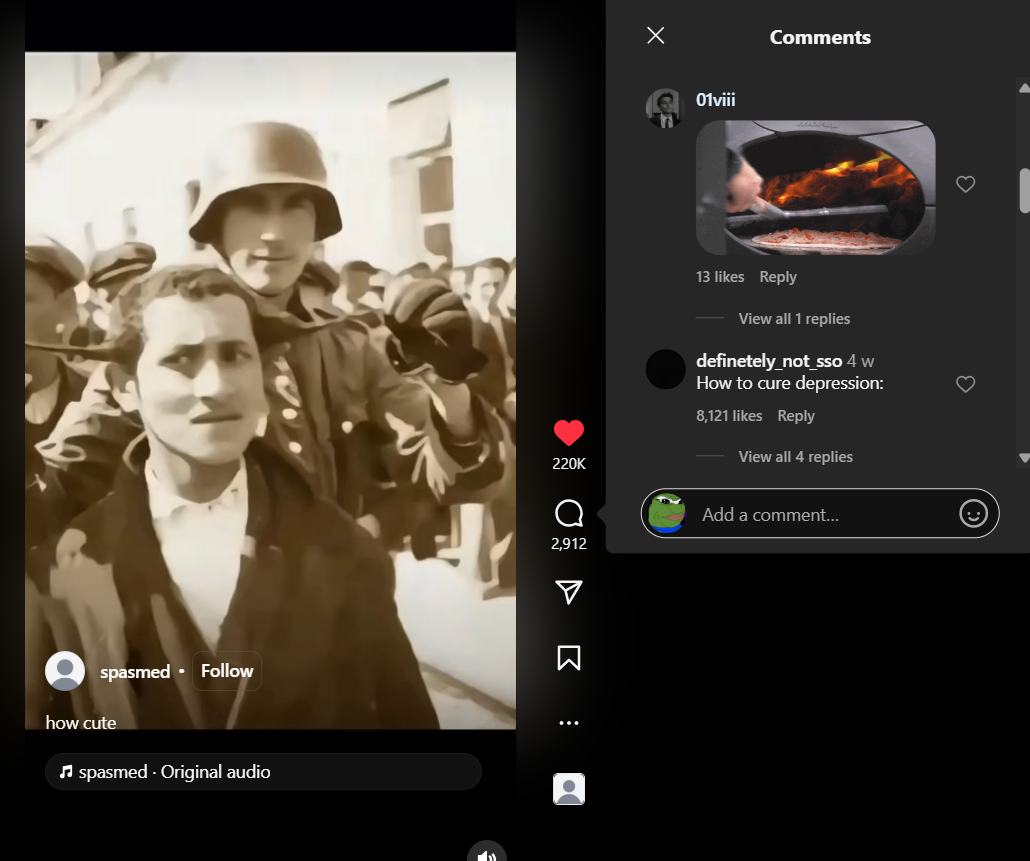Open comments via the speech bubble icon

point(569,513)
